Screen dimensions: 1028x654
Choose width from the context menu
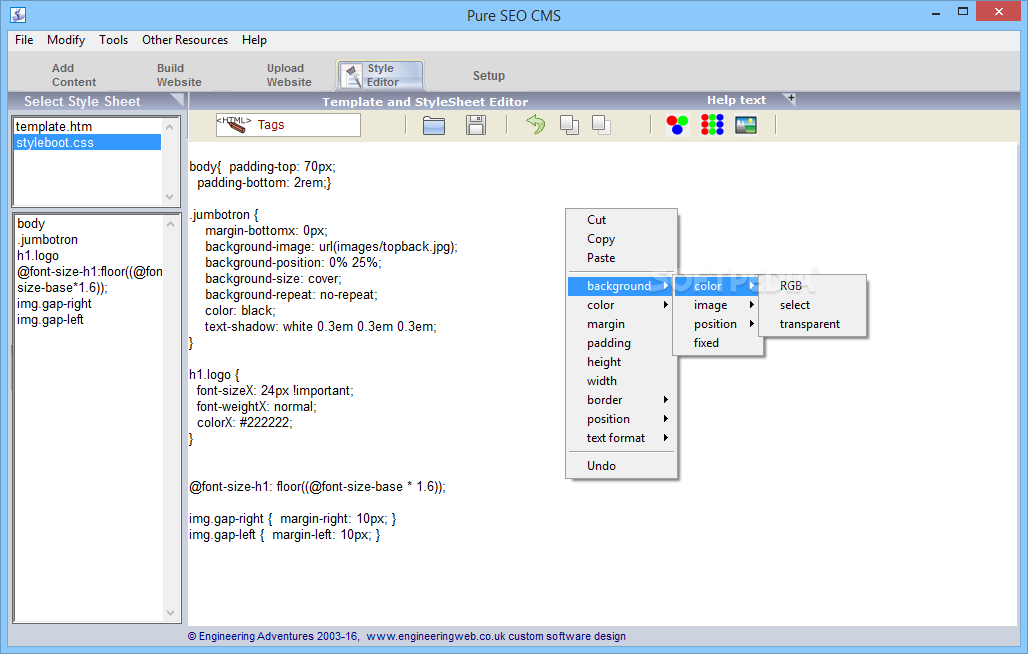pos(622,381)
